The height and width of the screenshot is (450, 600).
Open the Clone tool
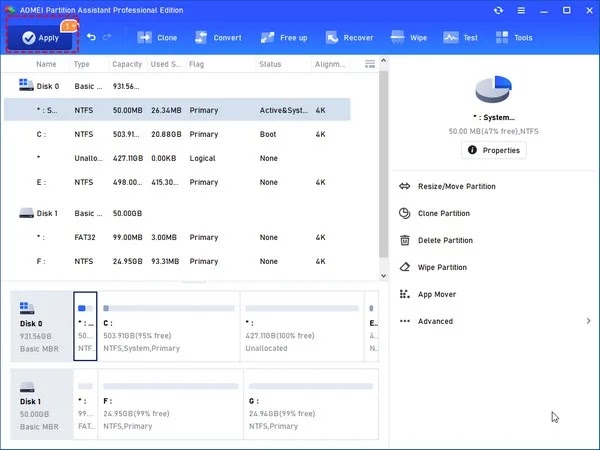click(157, 38)
